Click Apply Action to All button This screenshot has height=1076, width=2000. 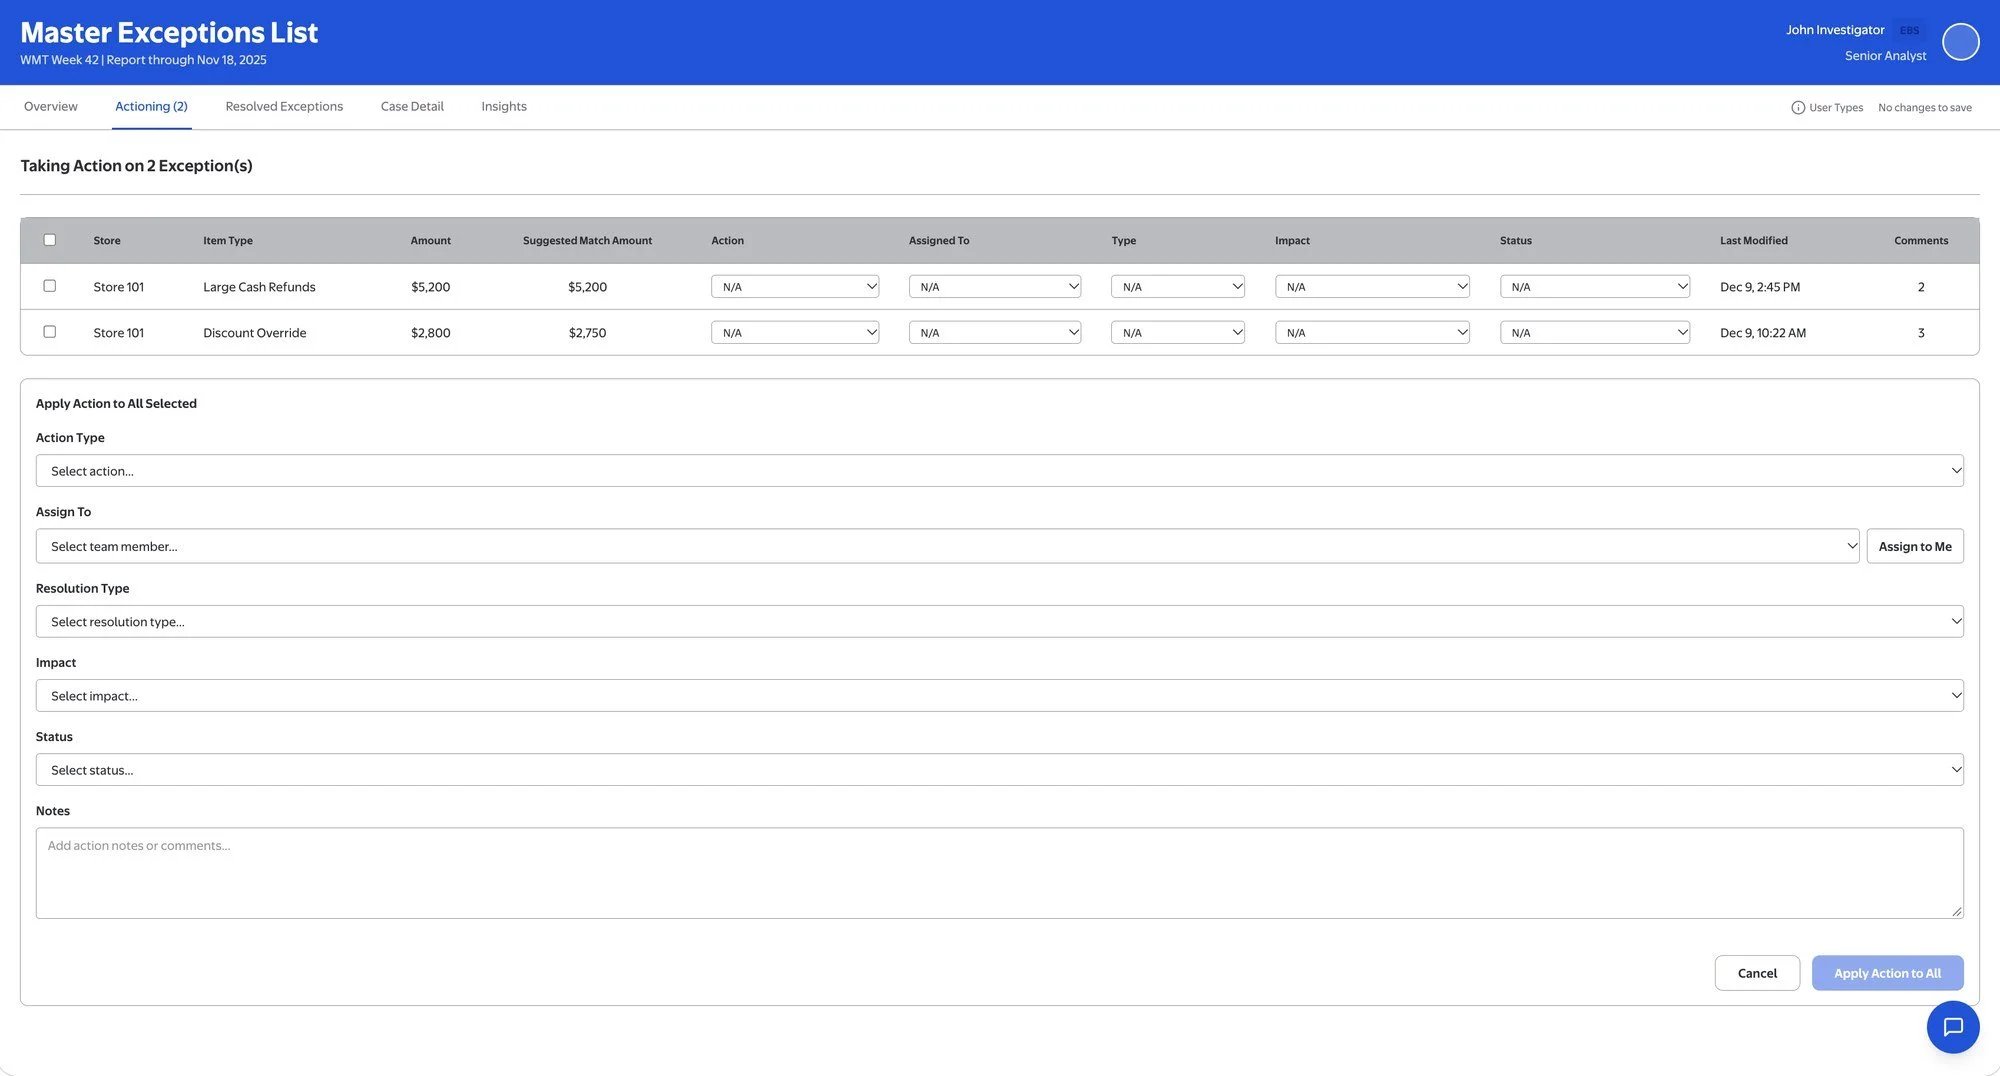tap(1887, 973)
